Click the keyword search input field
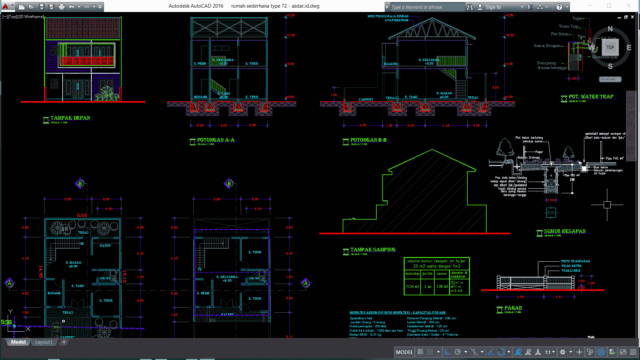The width and height of the screenshot is (640, 360). pos(427,7)
